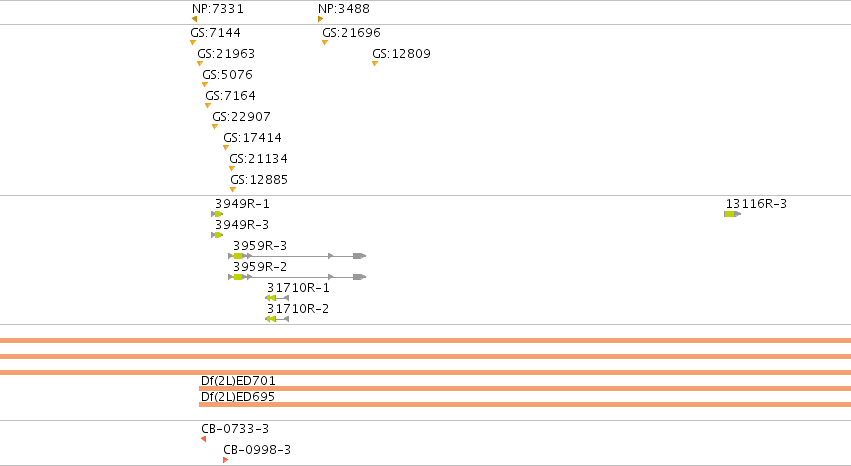The width and height of the screenshot is (851, 466).
Task: Select the 3949R-3 label
Action: [x=242, y=225]
